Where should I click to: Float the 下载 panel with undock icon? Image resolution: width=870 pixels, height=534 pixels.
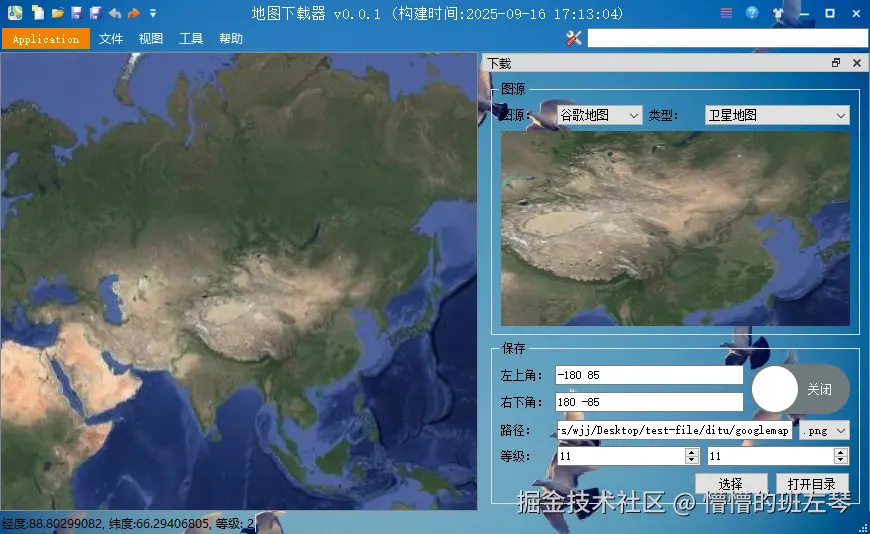point(836,63)
